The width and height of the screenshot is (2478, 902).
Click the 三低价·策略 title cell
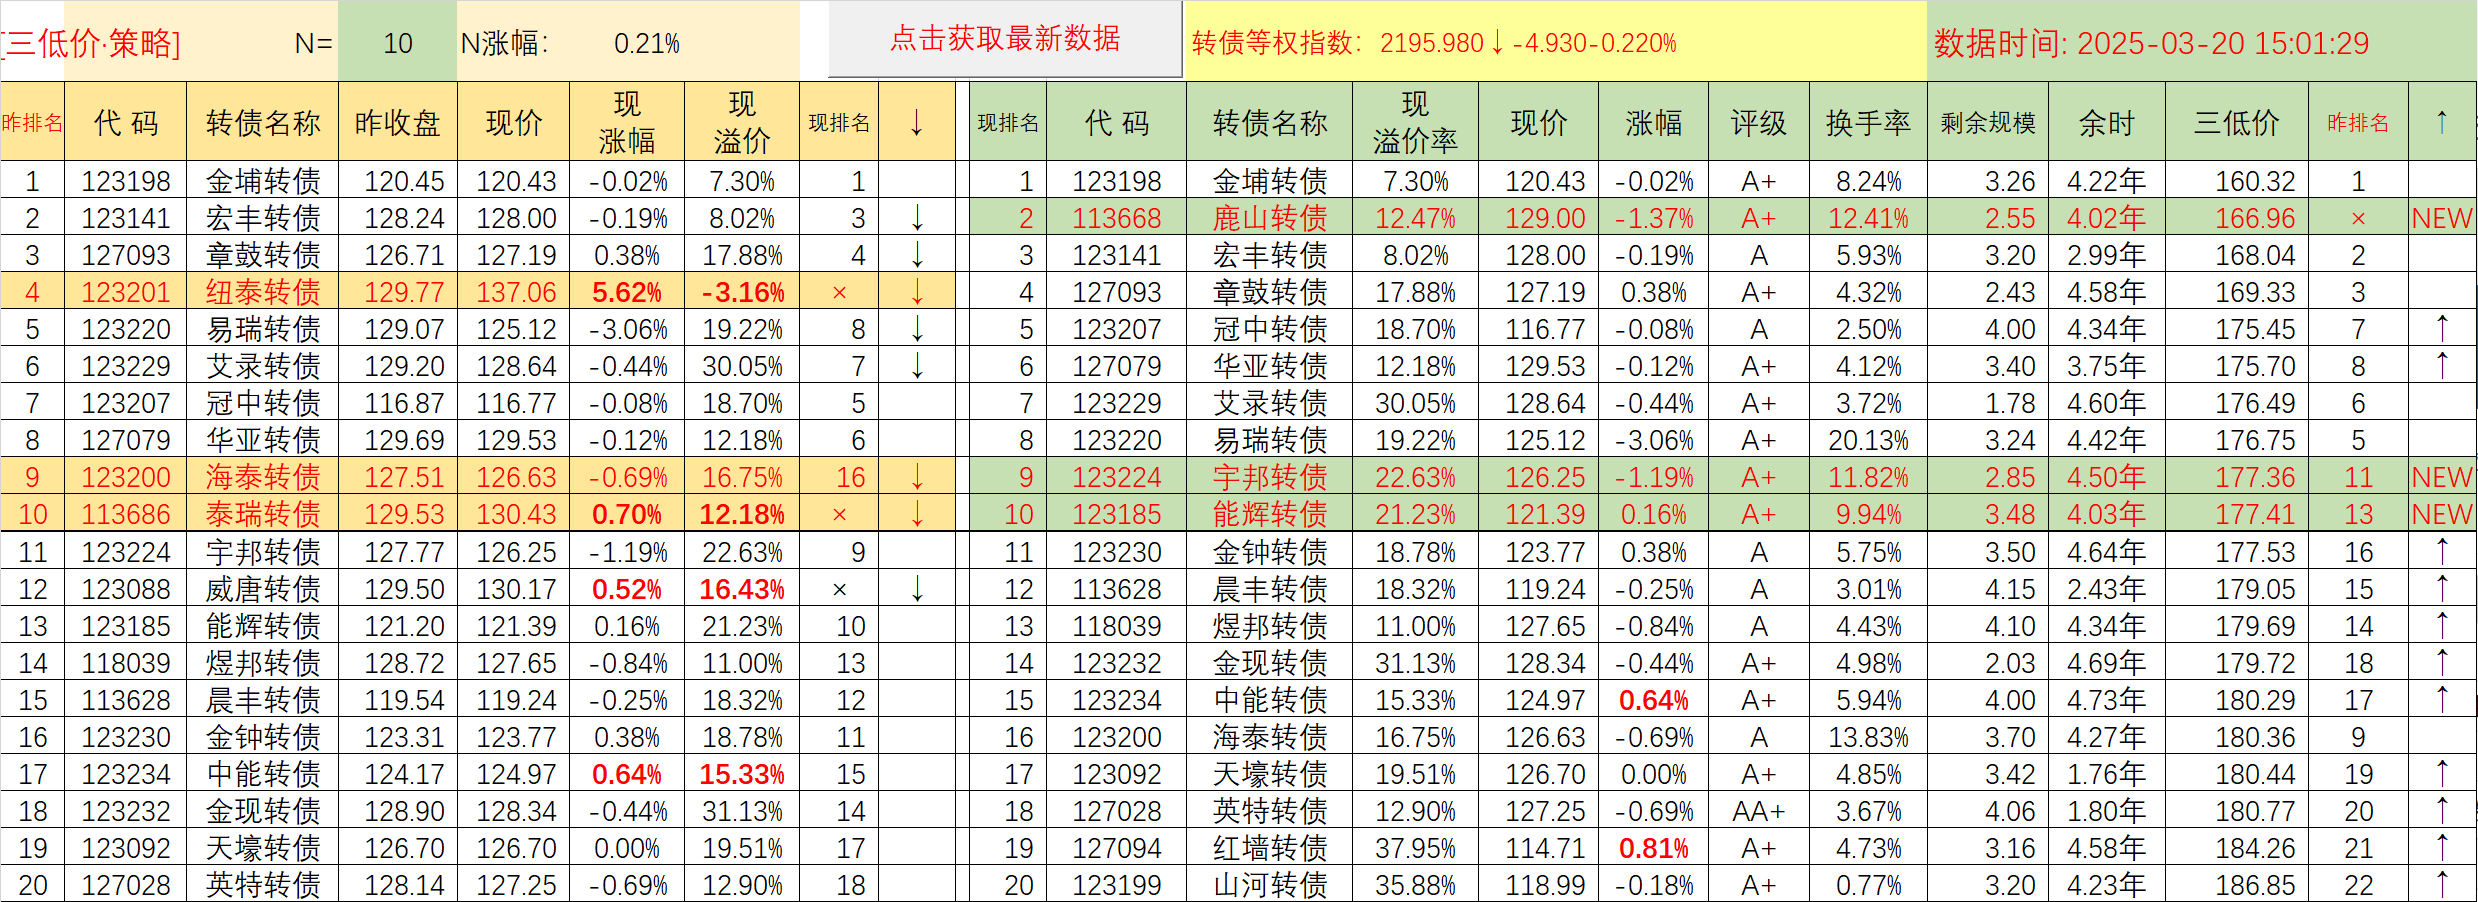[92, 44]
